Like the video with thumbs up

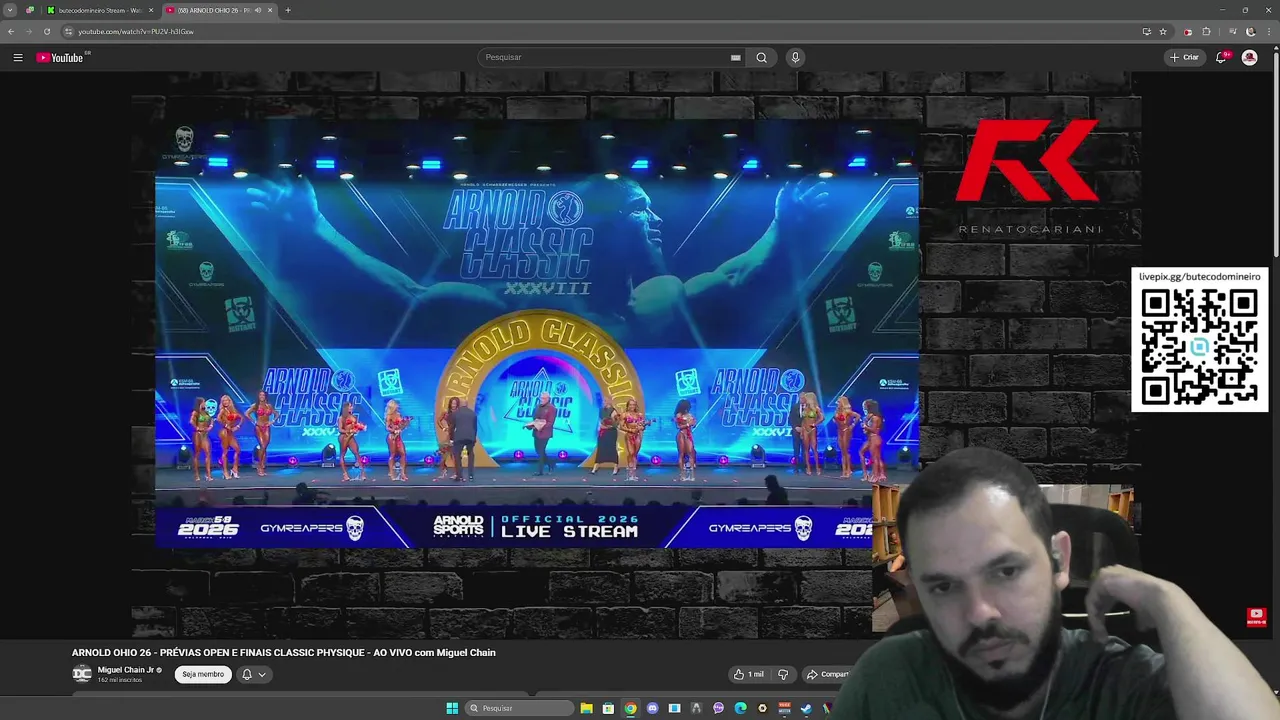coord(749,674)
